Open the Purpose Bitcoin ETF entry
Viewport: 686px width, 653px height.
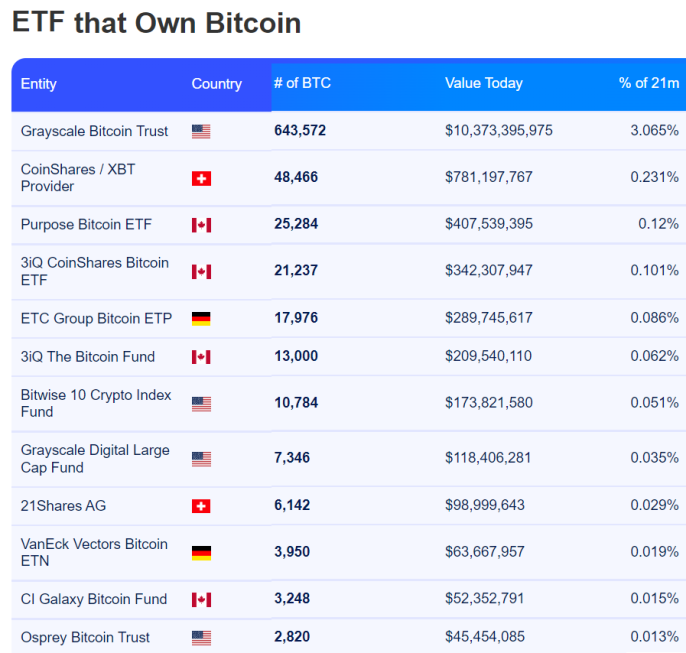coord(86,224)
